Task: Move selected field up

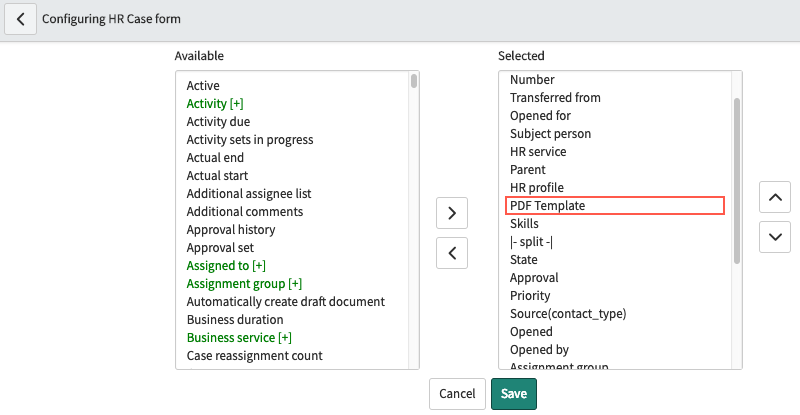Action: click(x=775, y=197)
